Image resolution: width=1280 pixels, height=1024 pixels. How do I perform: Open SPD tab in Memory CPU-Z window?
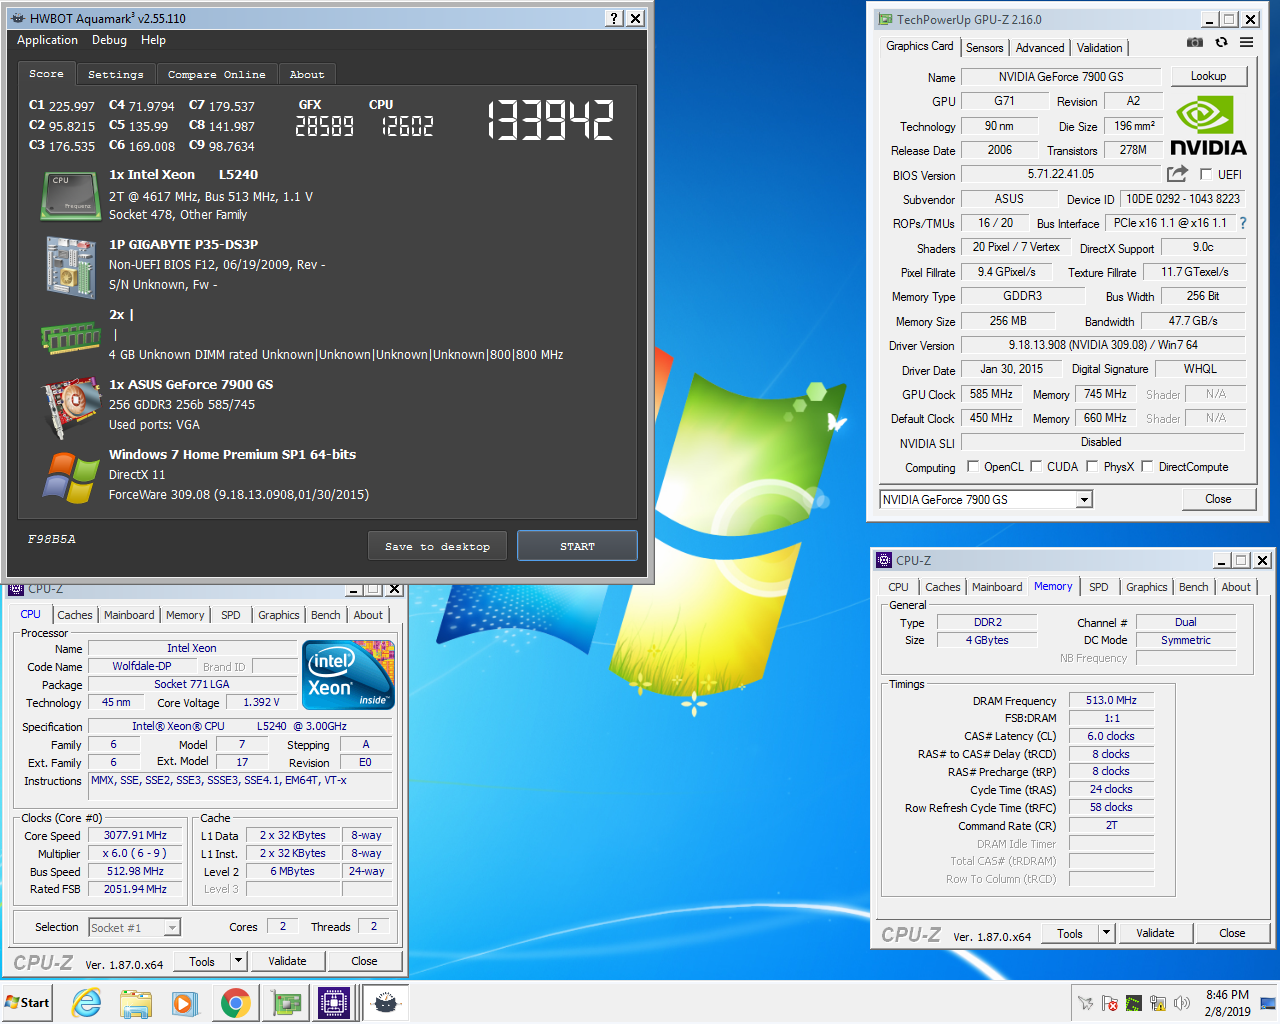pos(1099,587)
